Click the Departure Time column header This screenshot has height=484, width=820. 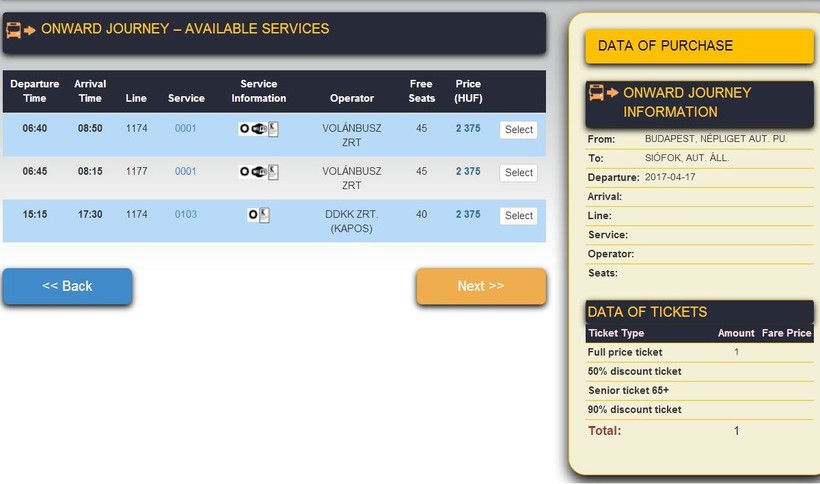(x=35, y=91)
